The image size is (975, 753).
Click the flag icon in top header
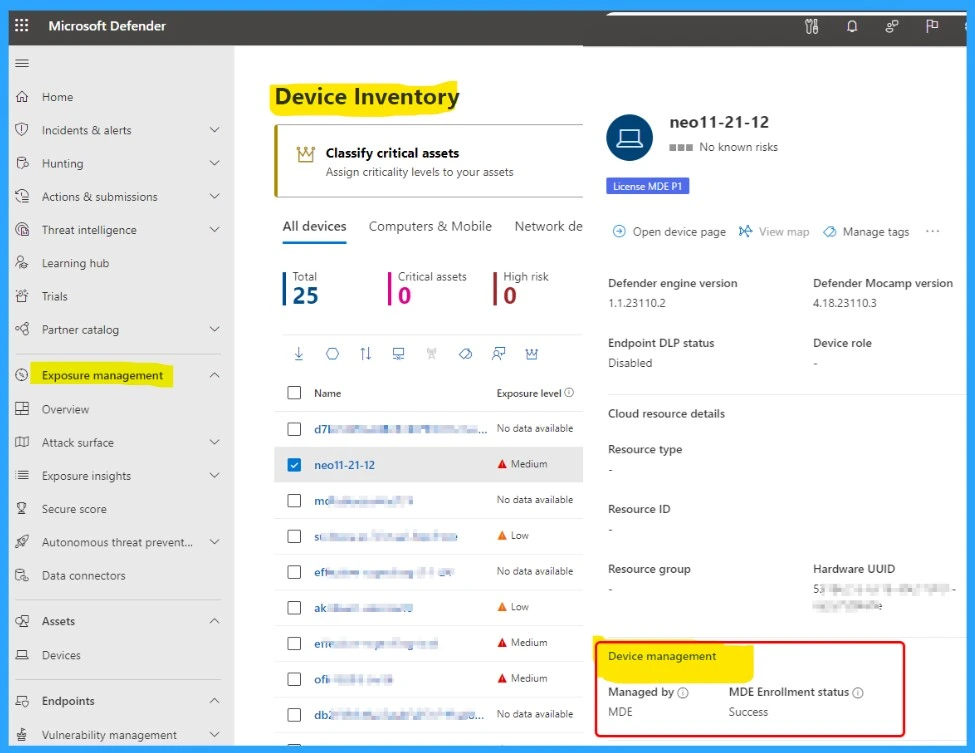[931, 26]
